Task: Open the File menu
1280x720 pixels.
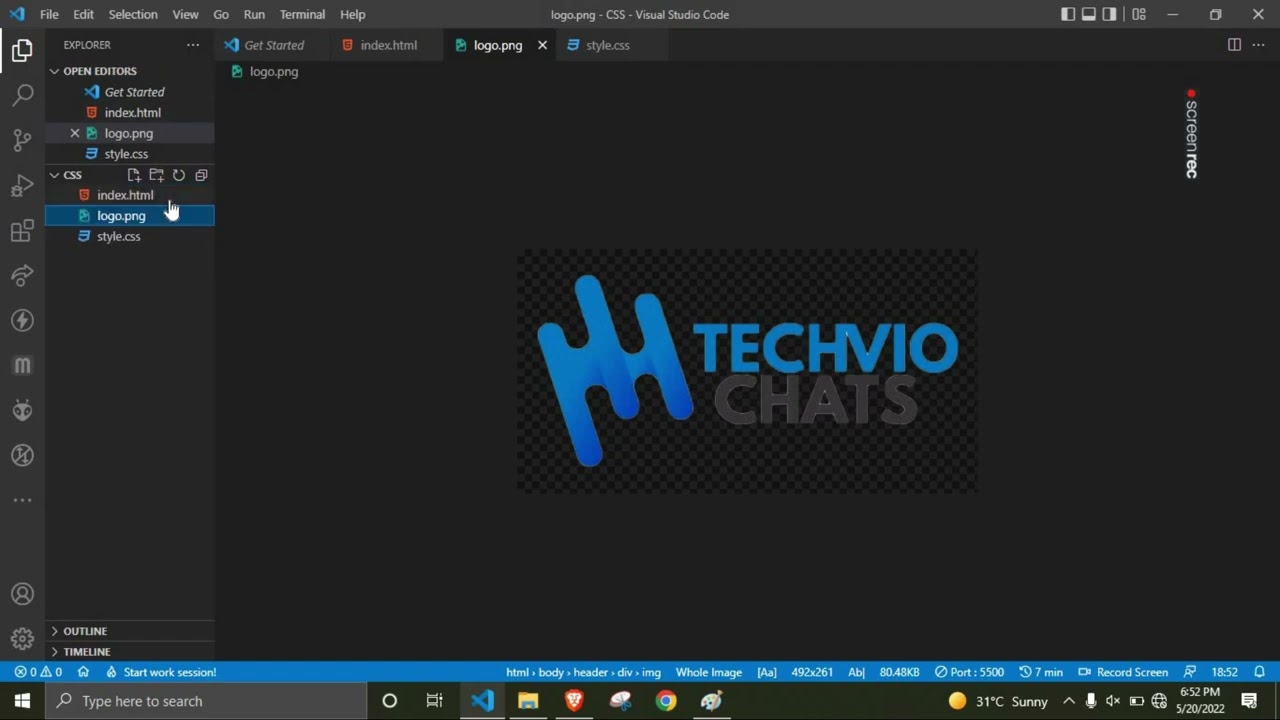Action: pyautogui.click(x=49, y=14)
